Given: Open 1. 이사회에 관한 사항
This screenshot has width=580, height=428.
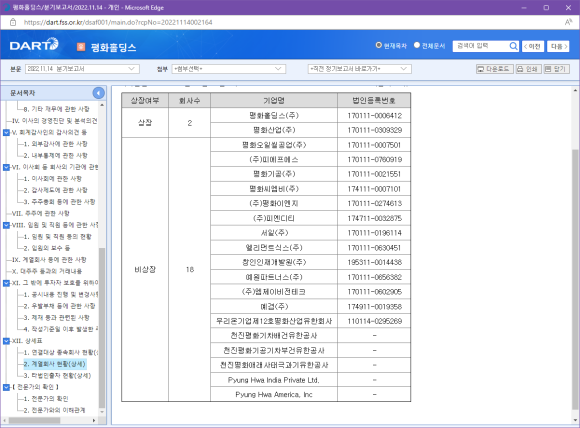Looking at the screenshot, I should point(53,179).
